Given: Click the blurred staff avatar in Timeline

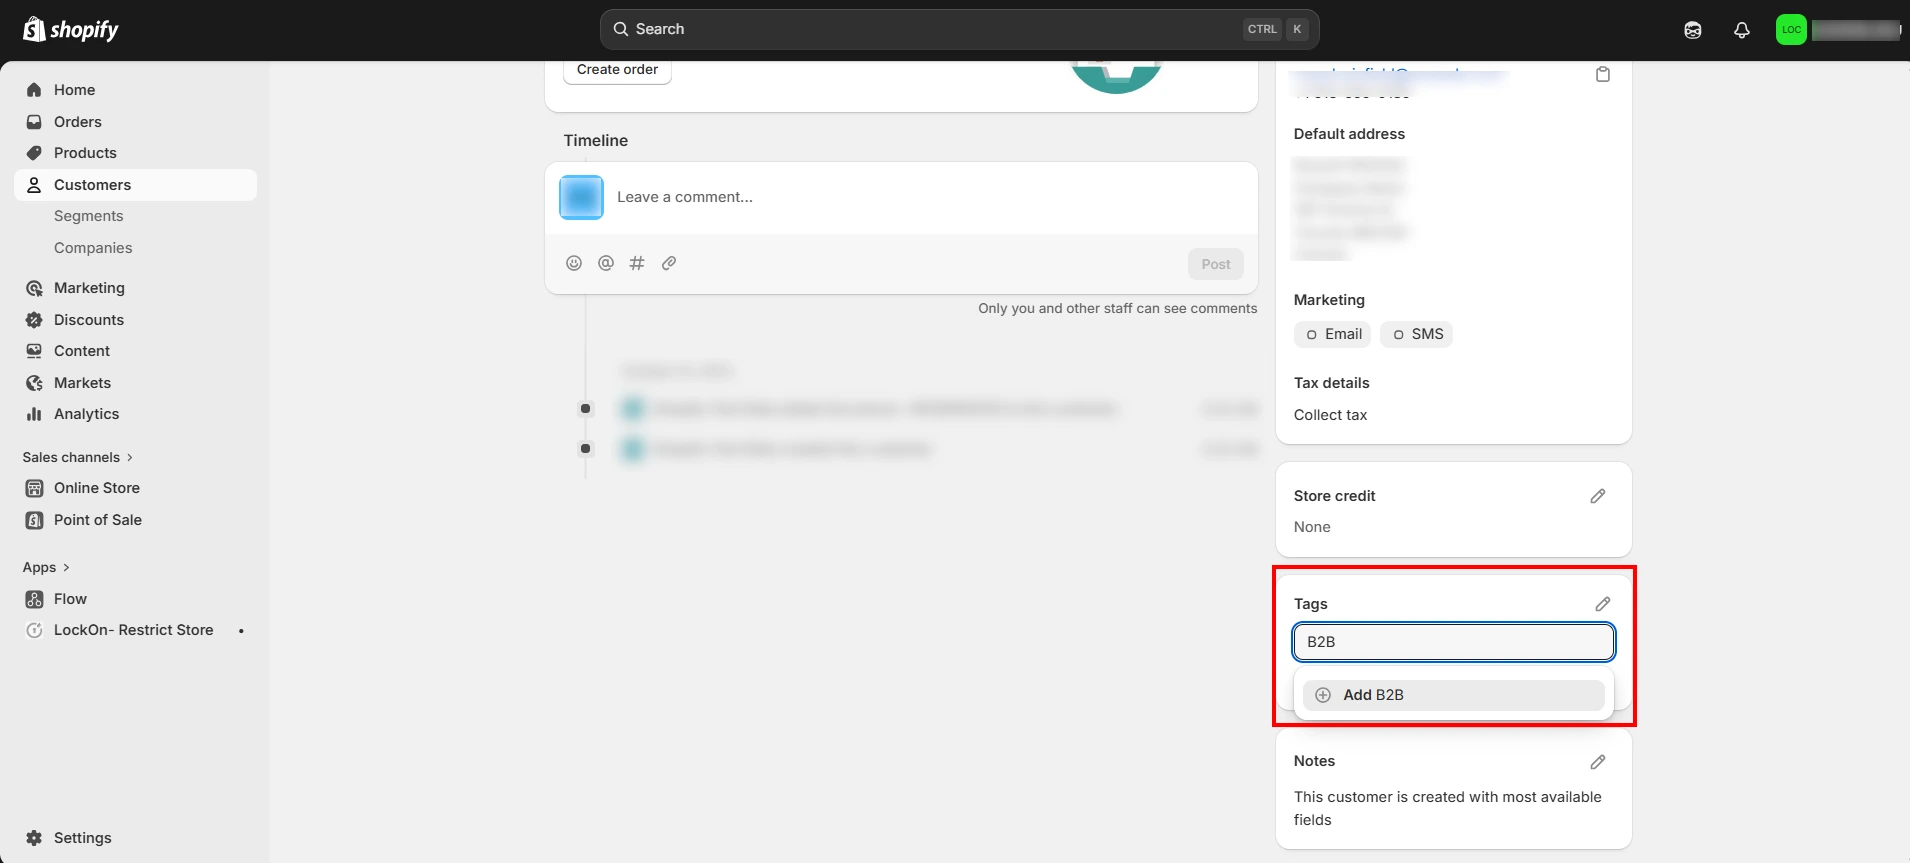Looking at the screenshot, I should pos(581,197).
